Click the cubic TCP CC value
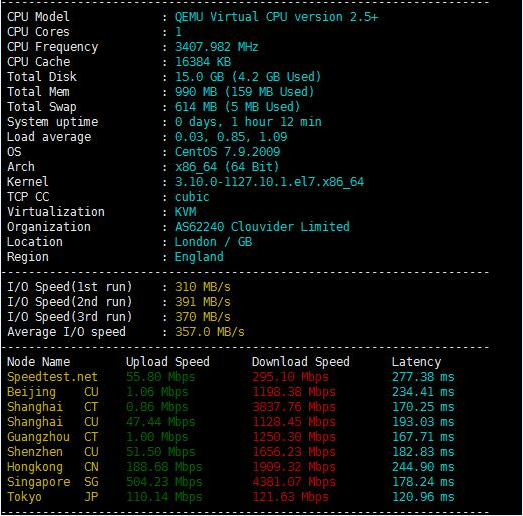Screen dimensions: 523x516 [x=192, y=197]
